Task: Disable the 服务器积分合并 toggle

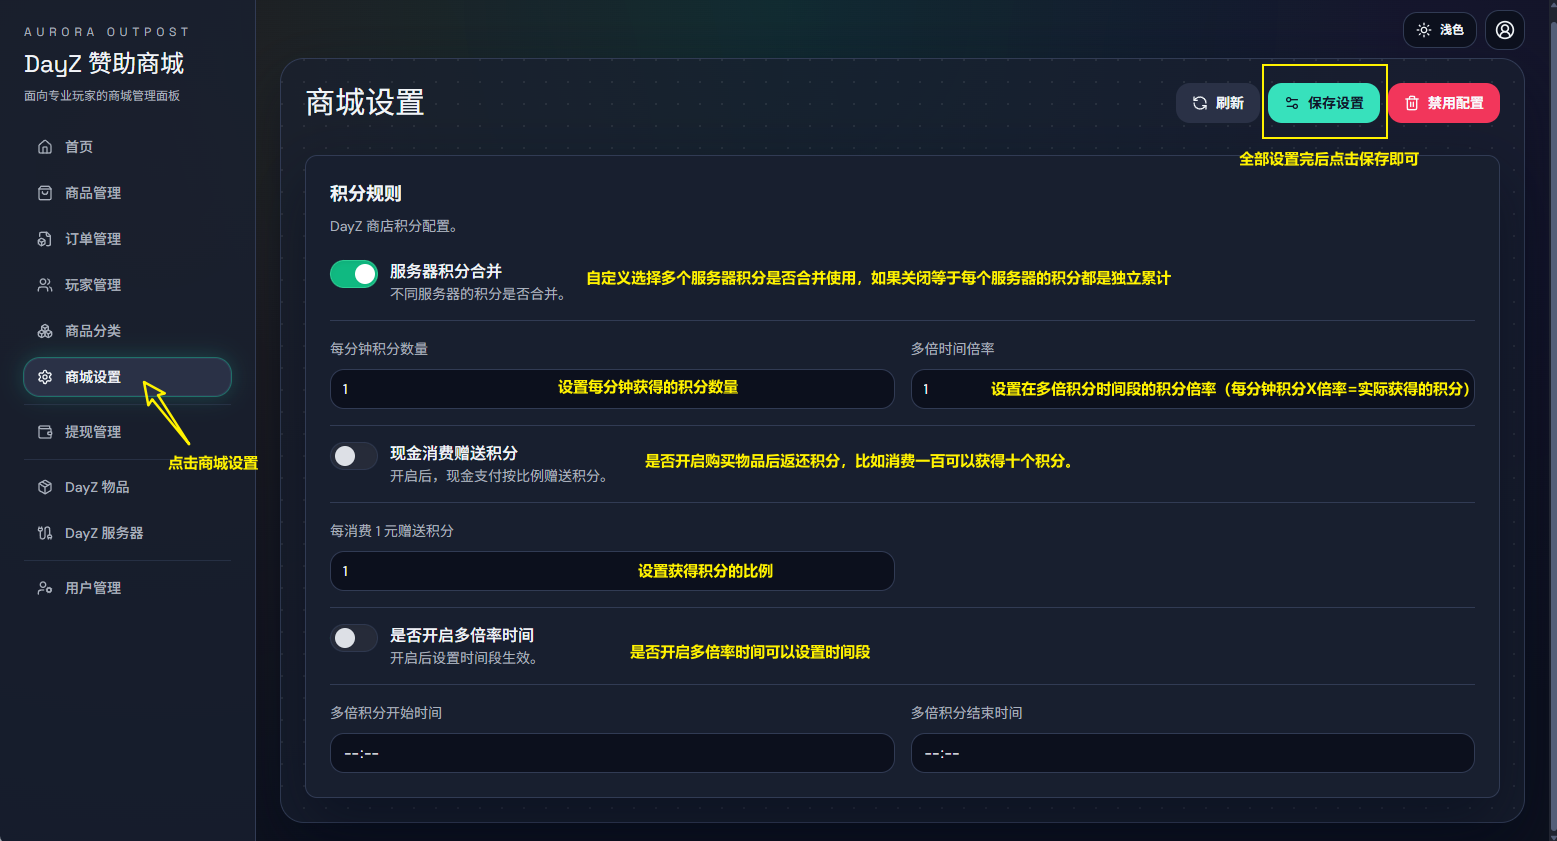Action: (354, 274)
